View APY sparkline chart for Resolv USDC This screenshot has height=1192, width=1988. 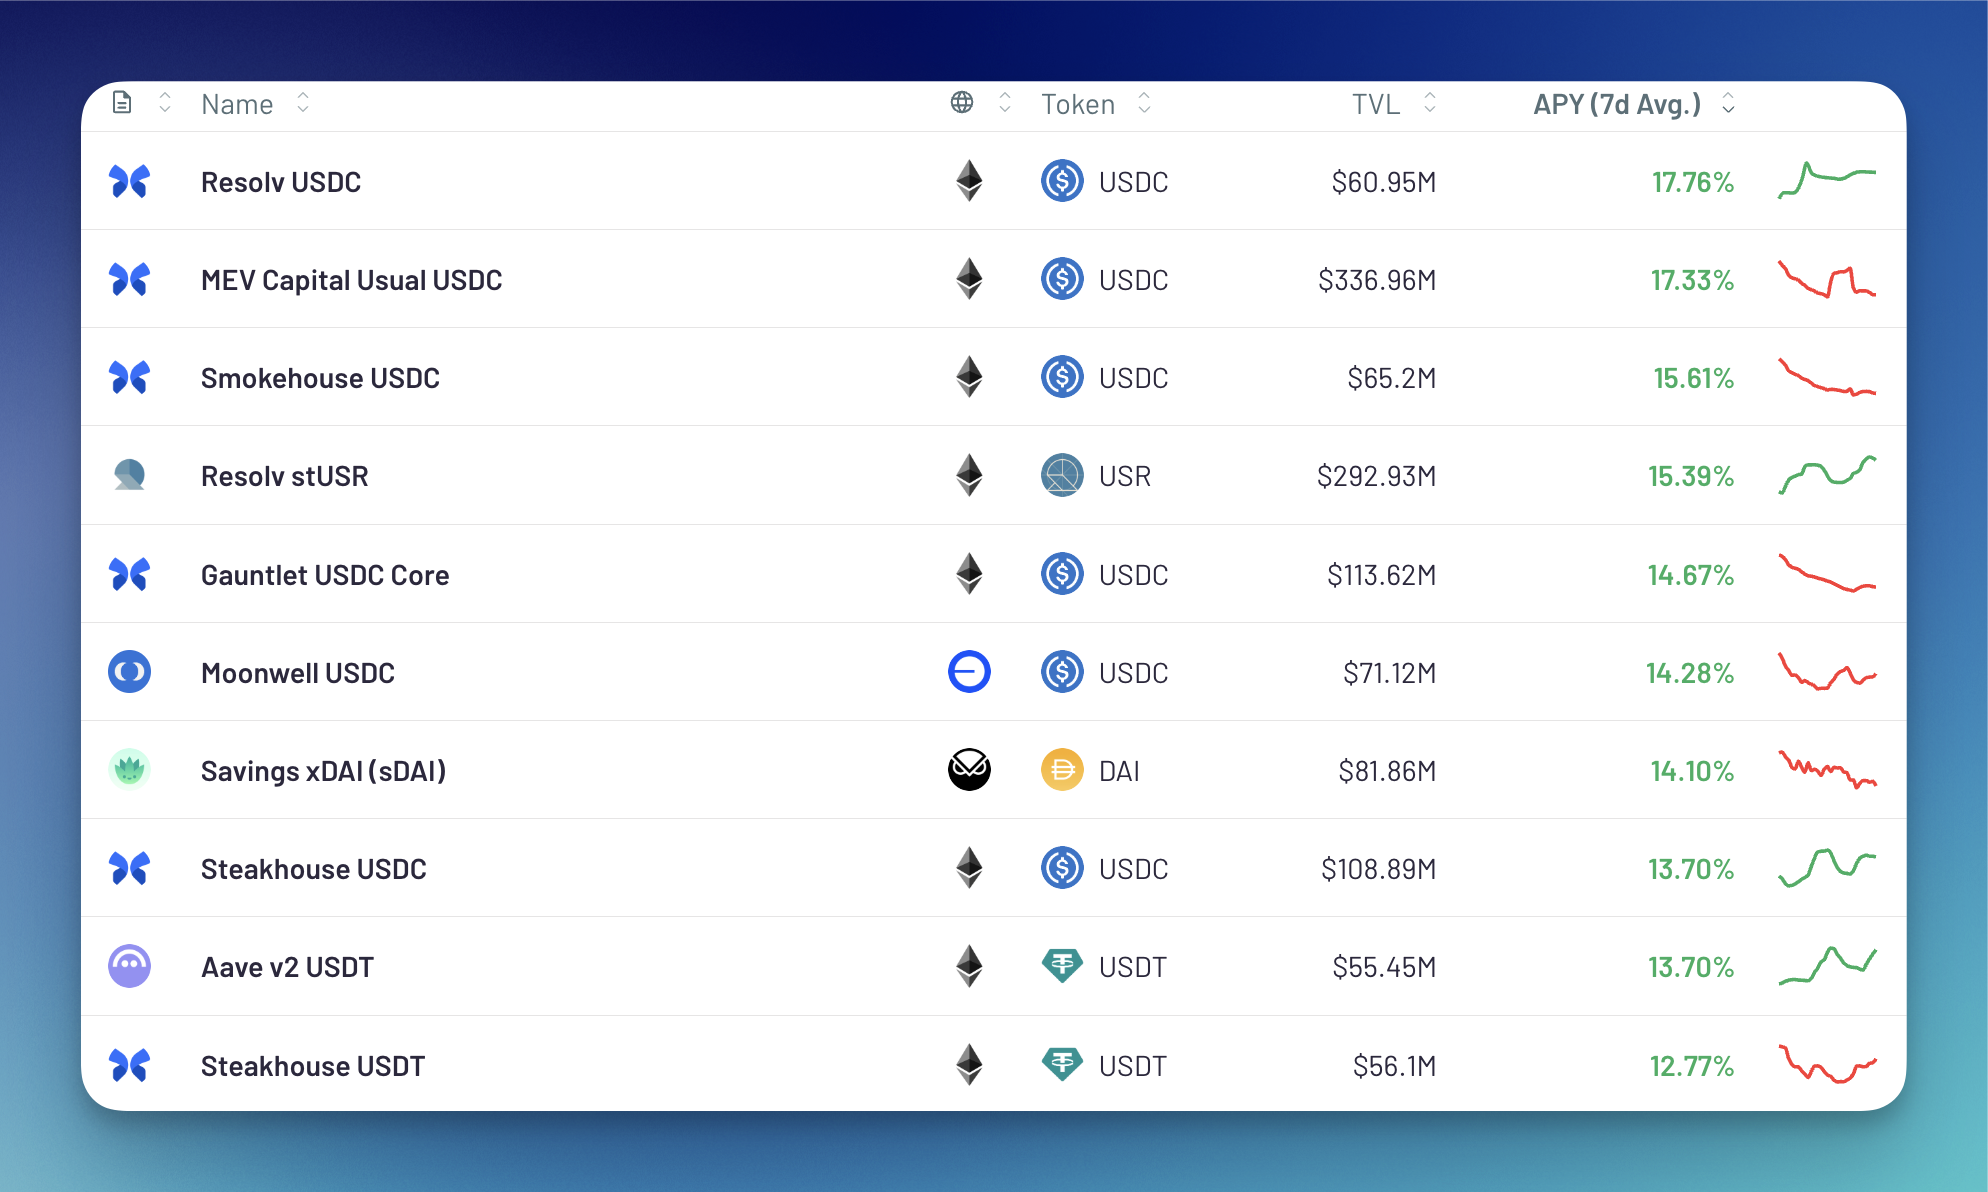(x=1827, y=180)
